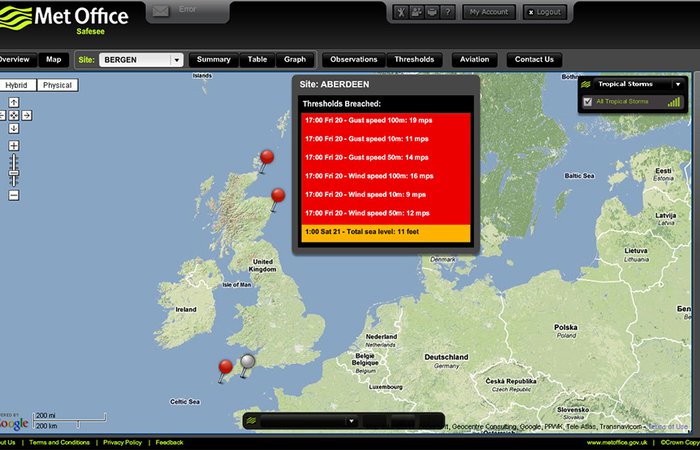
Task: Pan the map down with arrow button
Action: coord(14,129)
